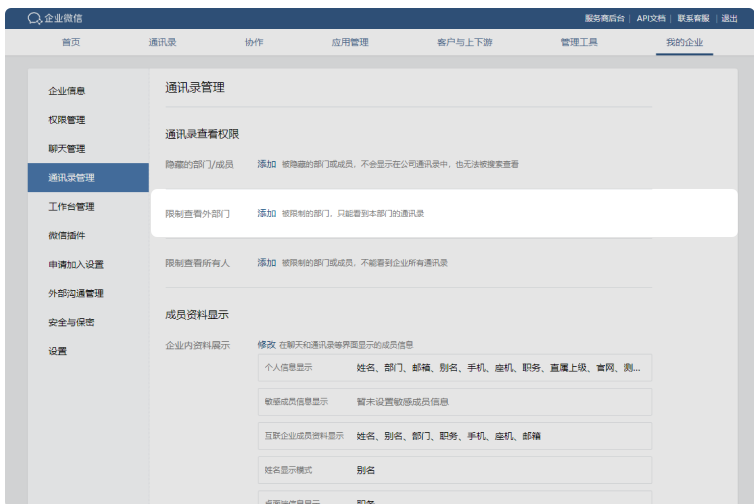
Task: Click 修改 beside 企业内资料展示
Action: (266, 344)
